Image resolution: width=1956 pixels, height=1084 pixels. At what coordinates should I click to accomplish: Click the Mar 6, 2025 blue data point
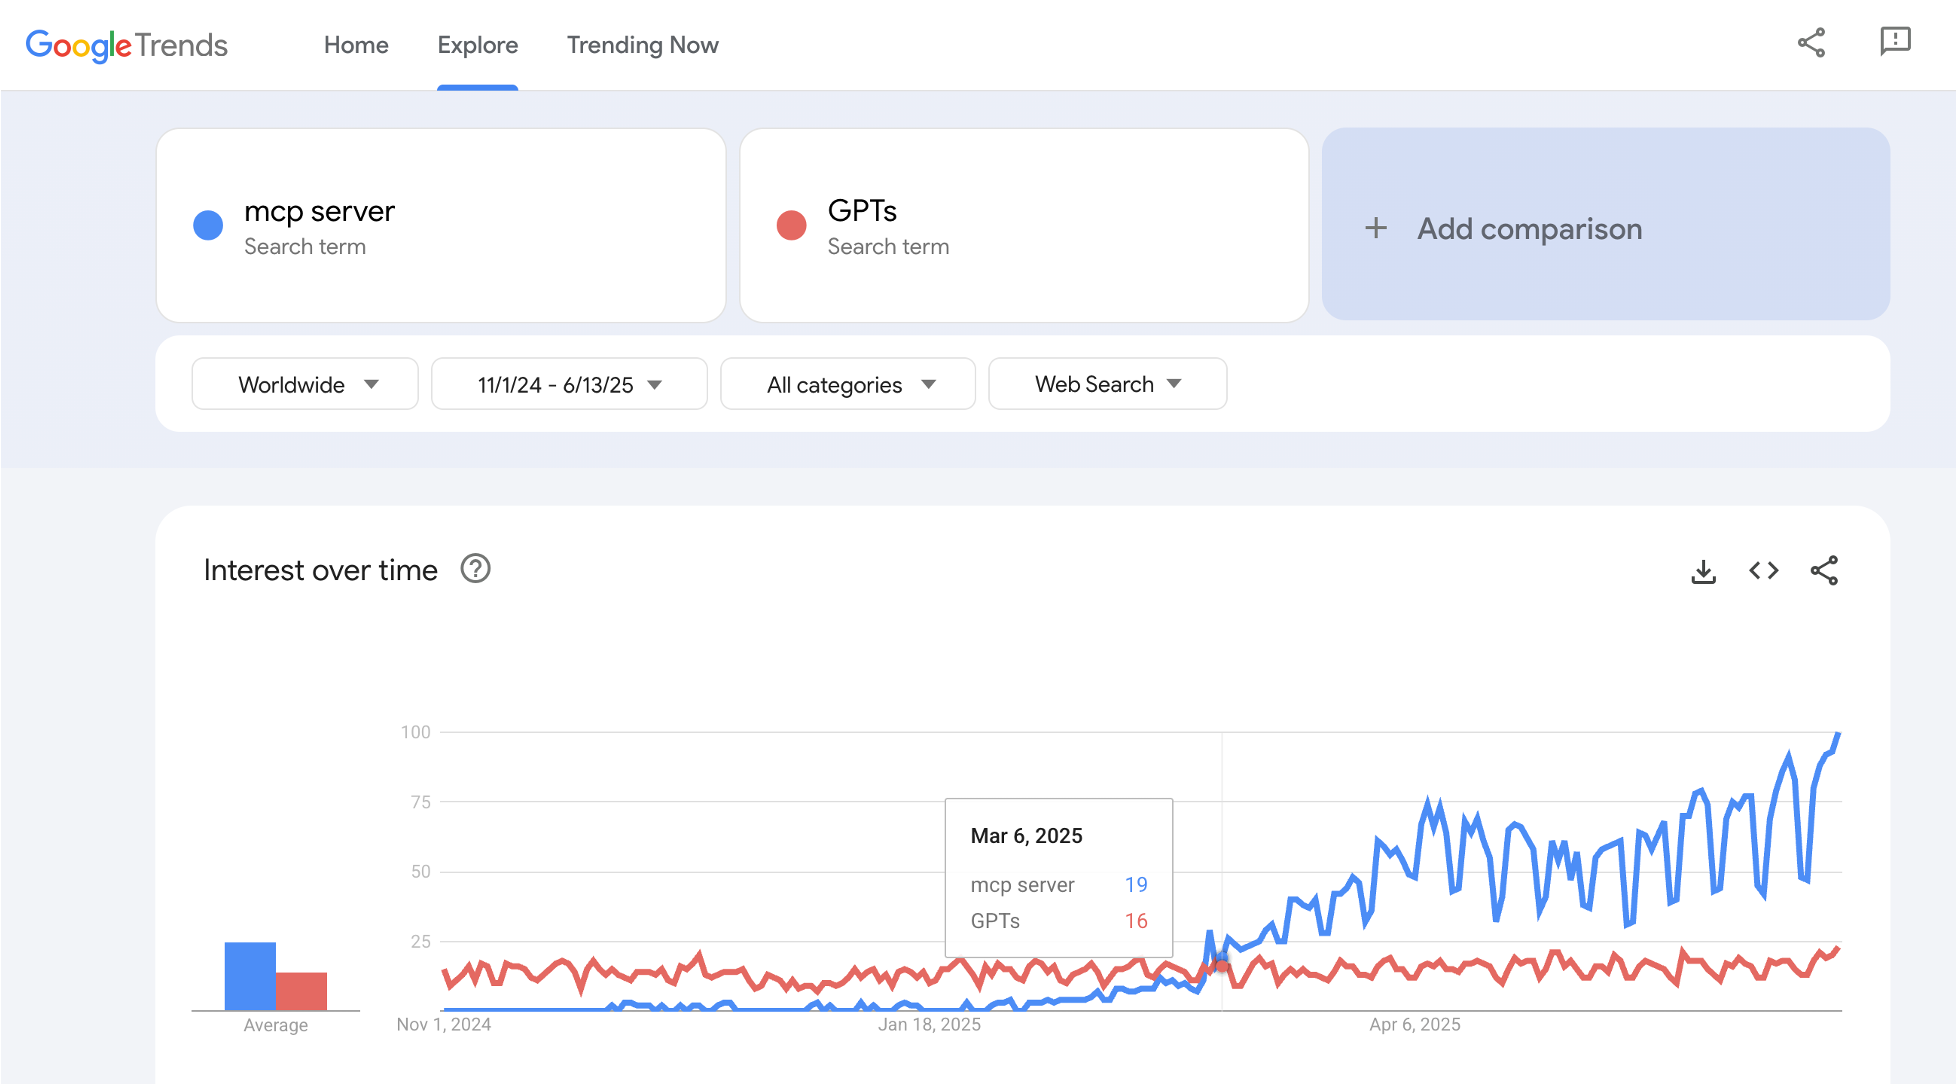(1222, 957)
